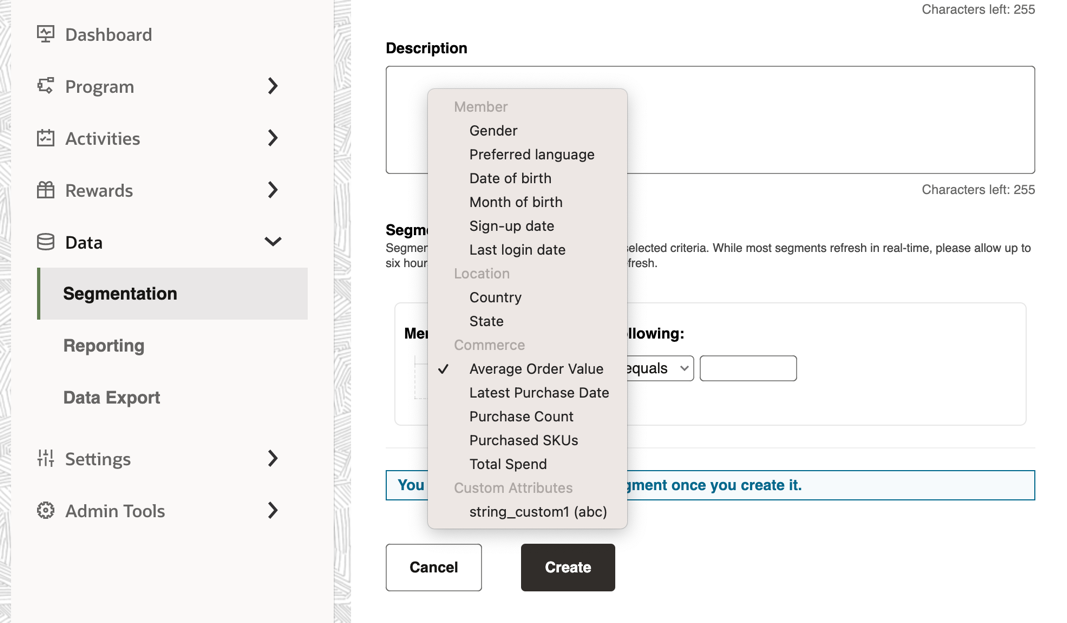Open Reporting under Data
This screenshot has width=1067, height=623.
pyautogui.click(x=103, y=346)
